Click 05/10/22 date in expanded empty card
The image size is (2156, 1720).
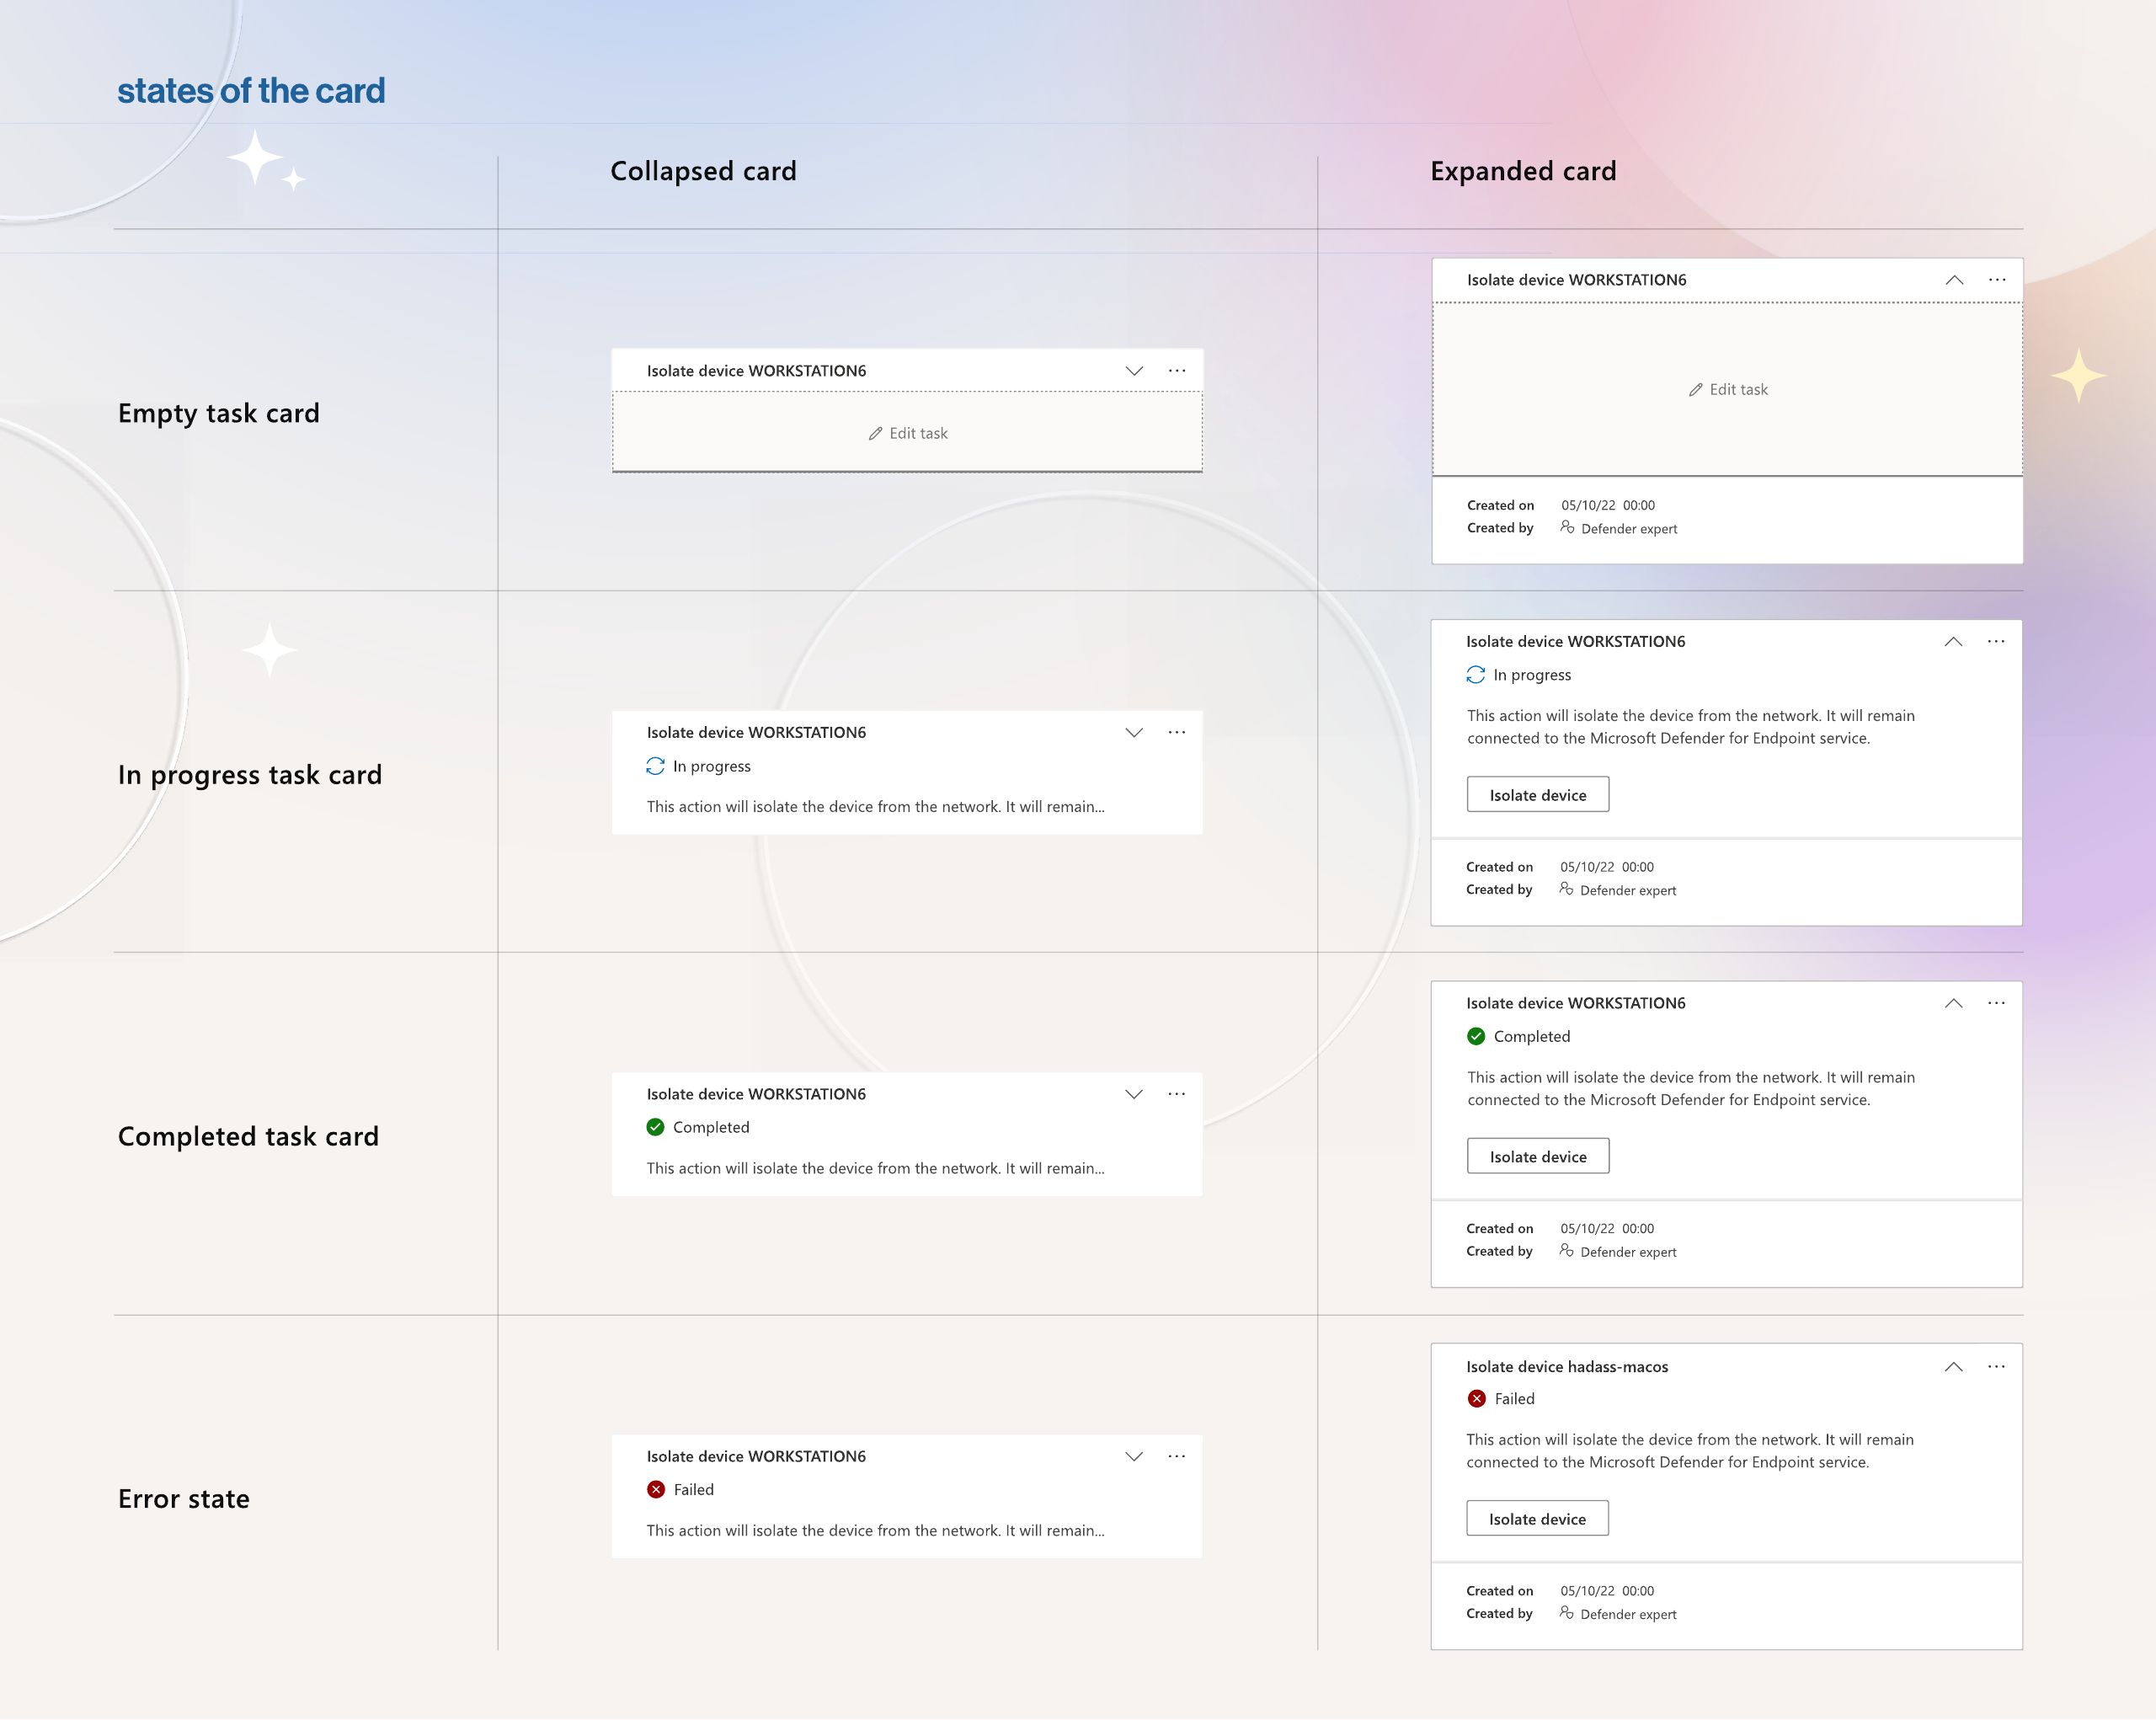pyautogui.click(x=1587, y=506)
